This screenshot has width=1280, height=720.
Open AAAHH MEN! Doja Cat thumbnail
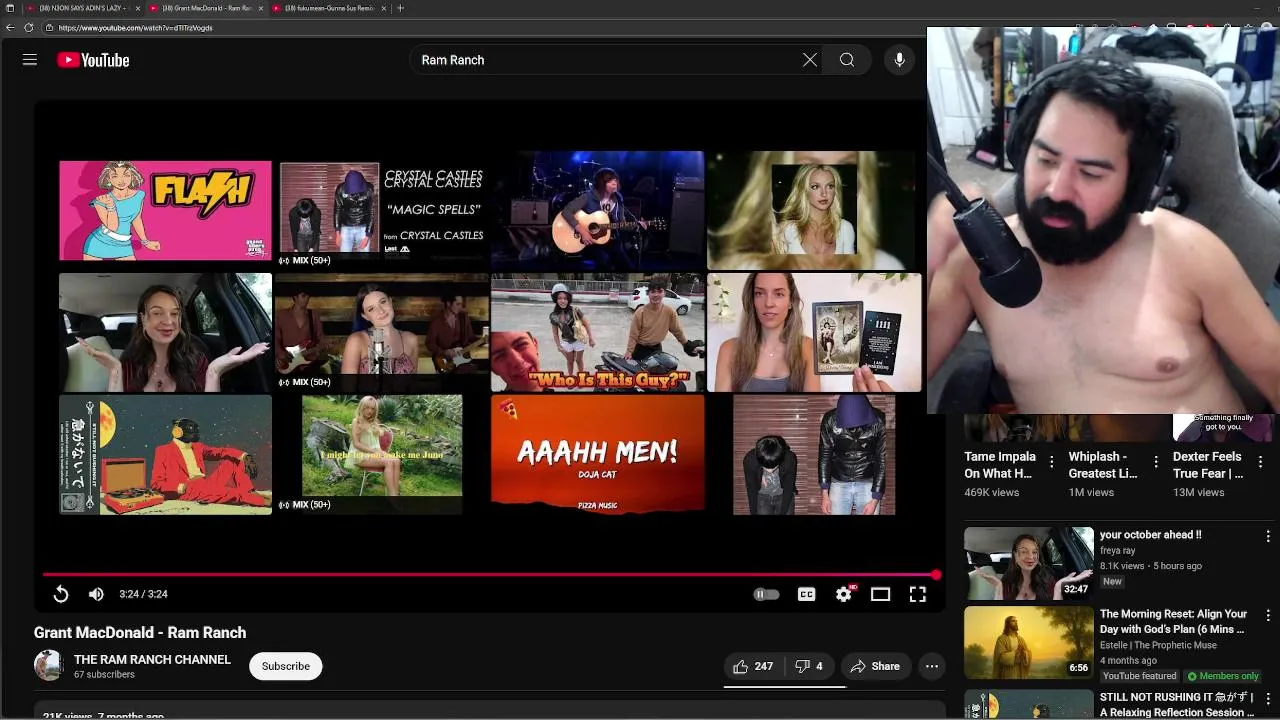pyautogui.click(x=597, y=454)
